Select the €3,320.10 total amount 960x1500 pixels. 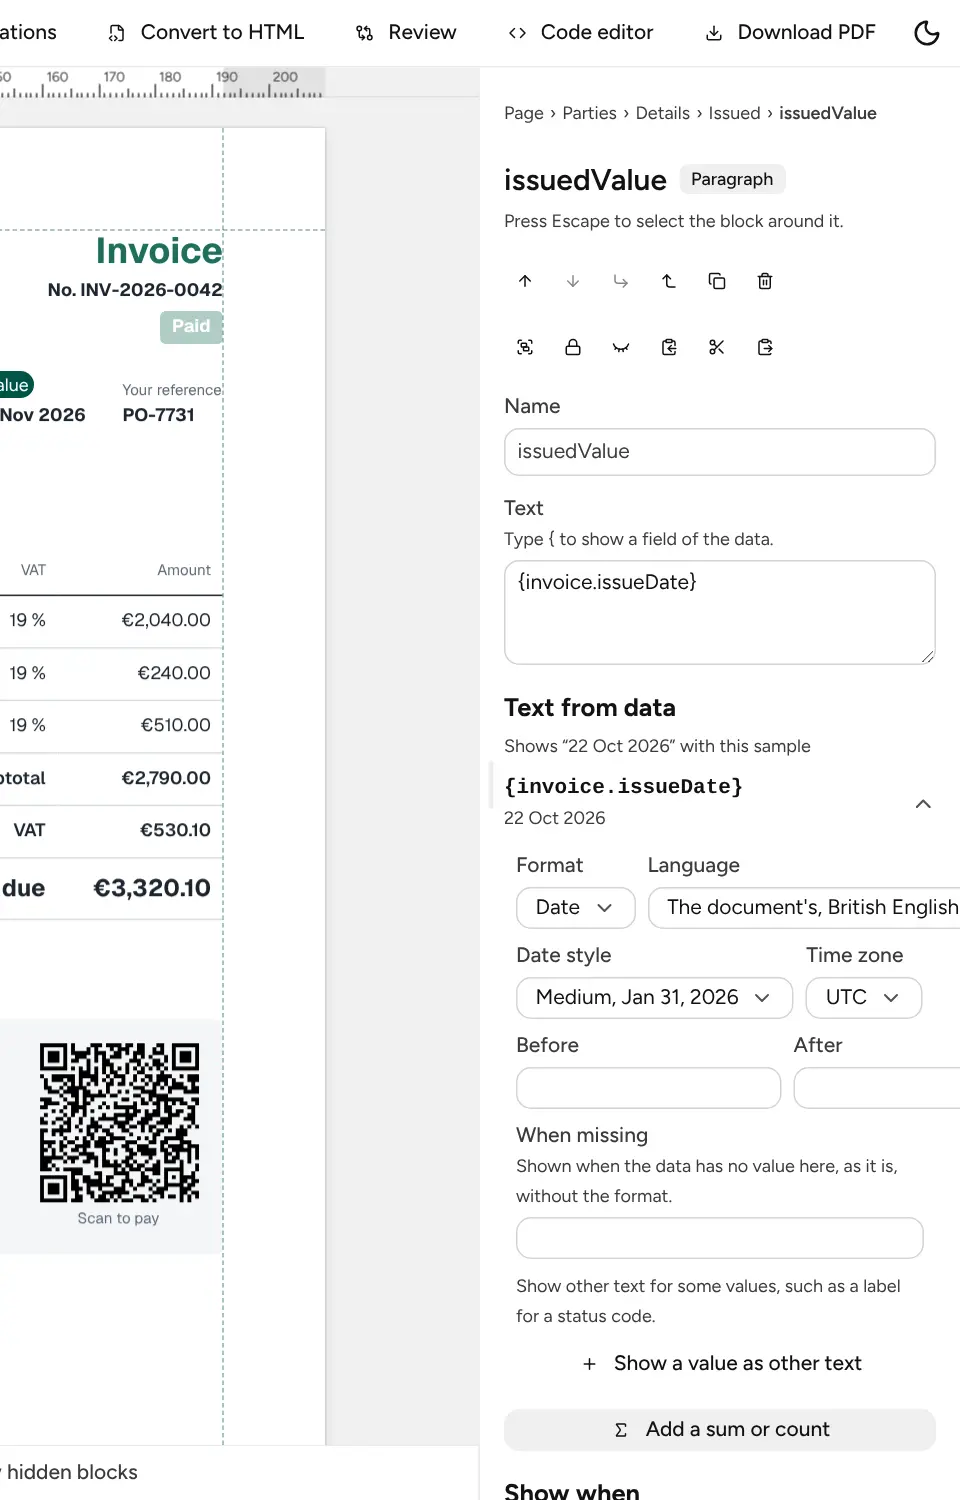(x=152, y=888)
